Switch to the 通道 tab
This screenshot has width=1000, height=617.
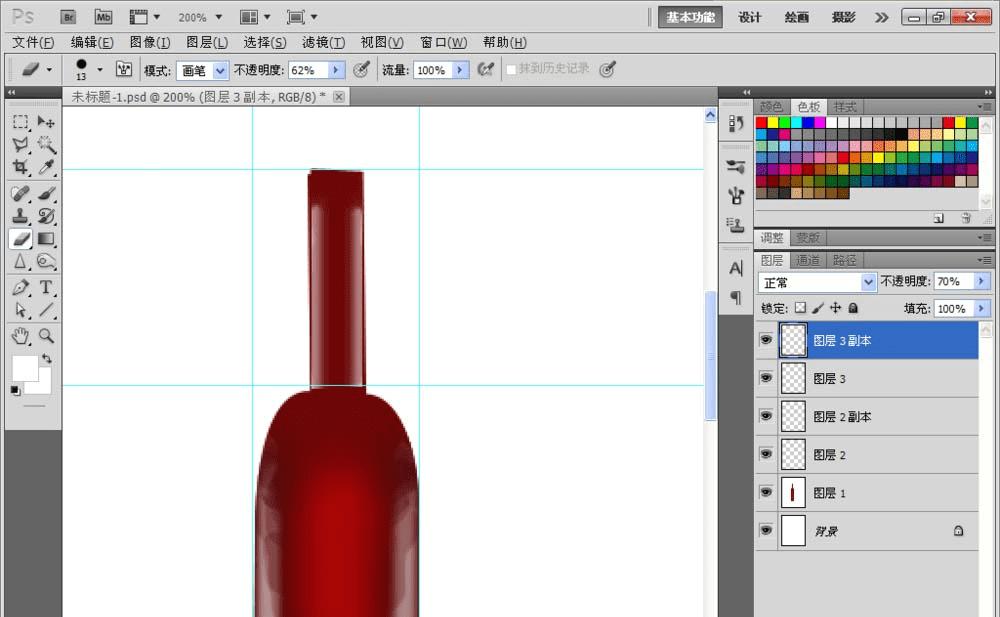point(808,260)
